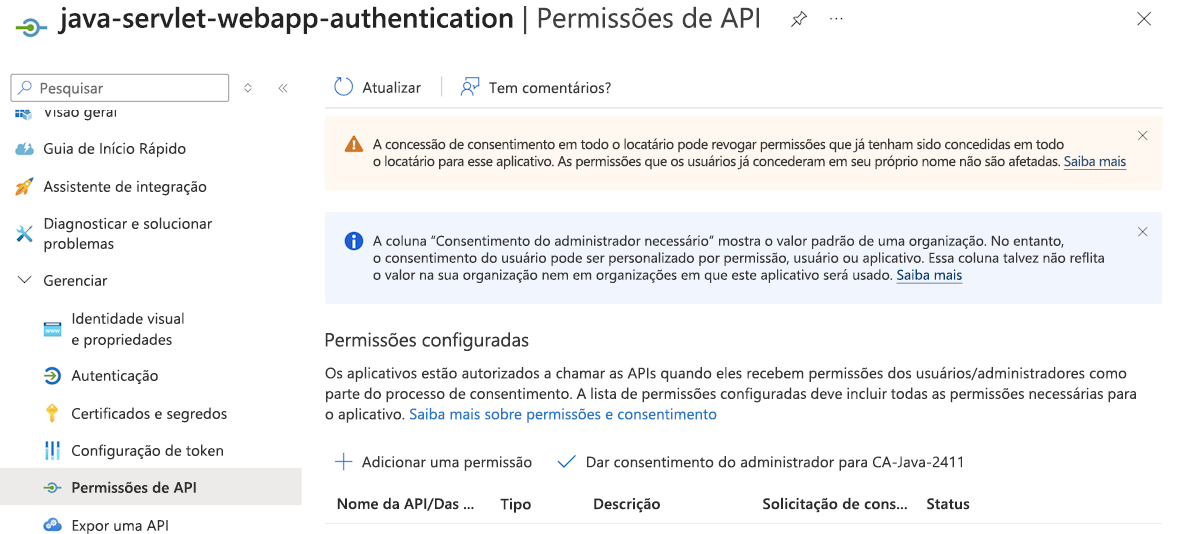Viewport: 1178px width, 534px height.
Task: Click the search magnifier icon in Pesquisar
Action: (26, 88)
